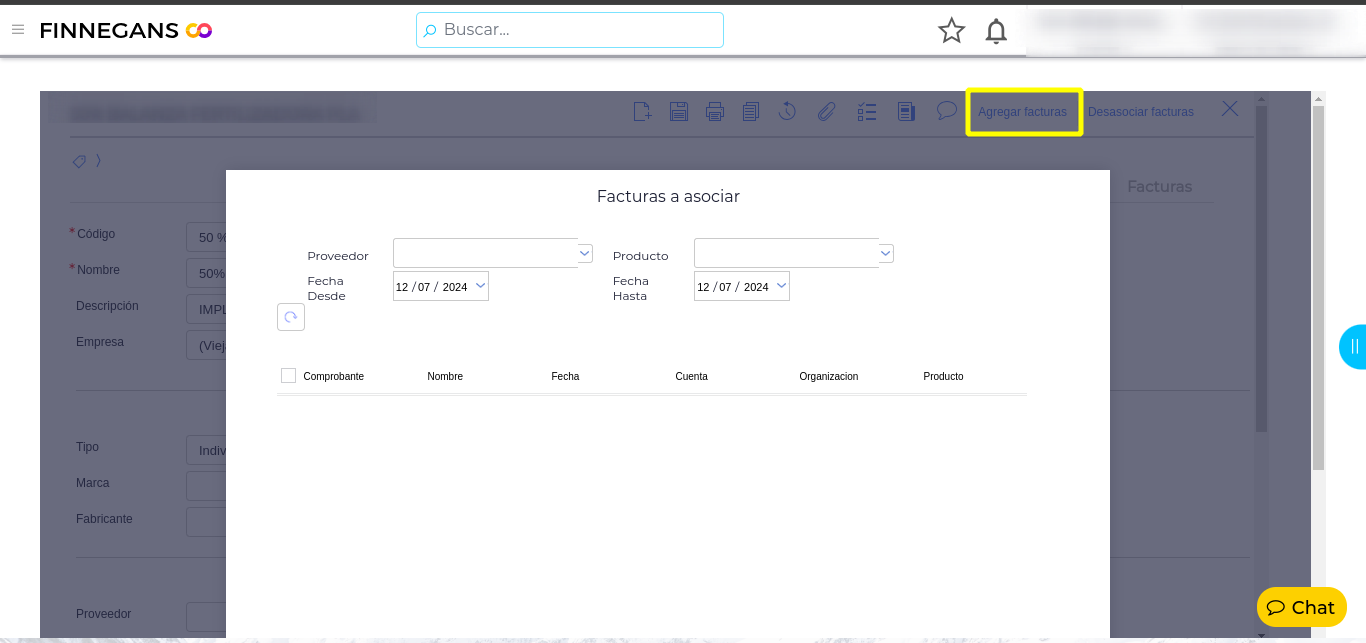Click the Desasociar facturas link
Viewport: 1366px width, 643px height.
(1140, 112)
